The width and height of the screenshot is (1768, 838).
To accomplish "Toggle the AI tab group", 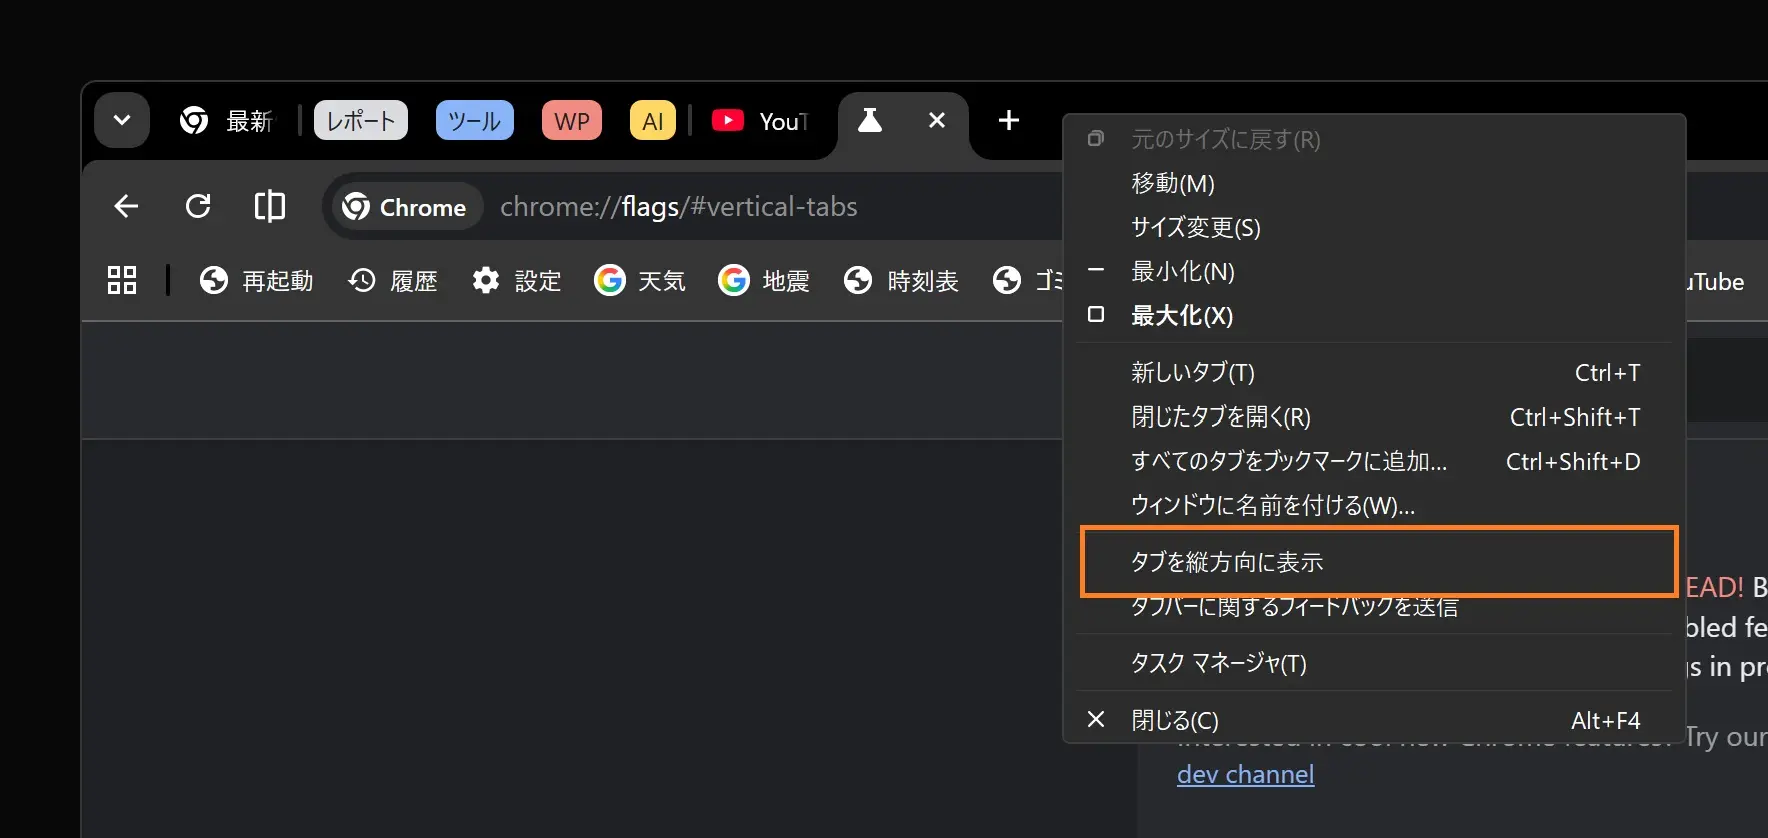I will 652,121.
